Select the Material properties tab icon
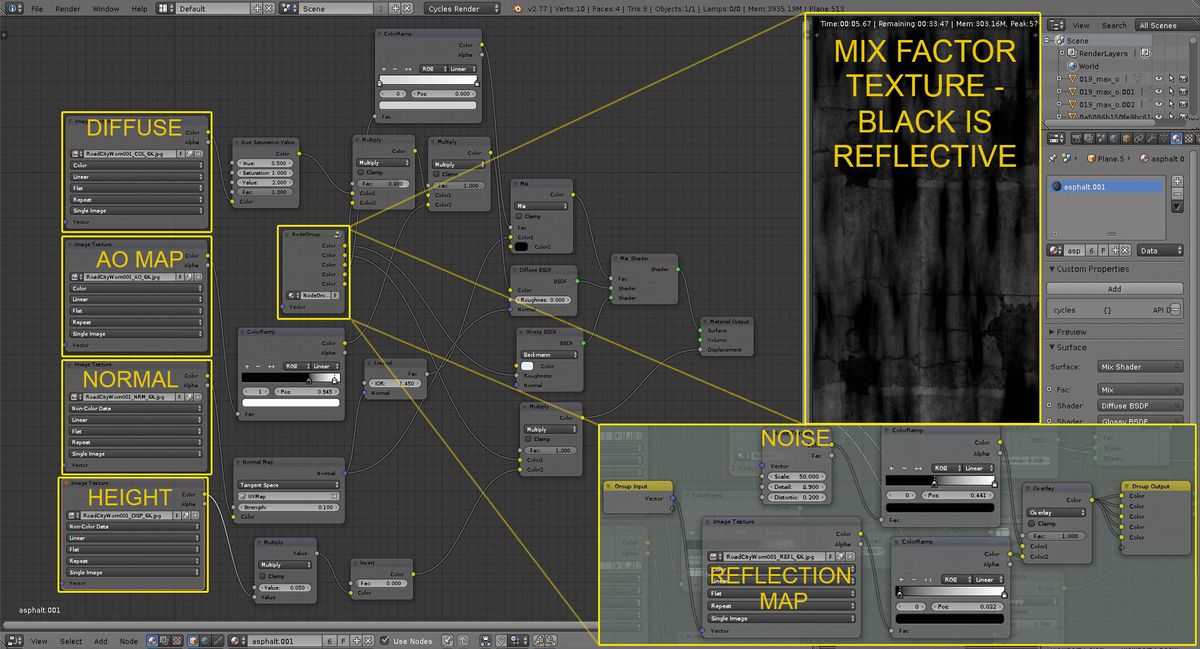The height and width of the screenshot is (649, 1200). tap(1174, 137)
